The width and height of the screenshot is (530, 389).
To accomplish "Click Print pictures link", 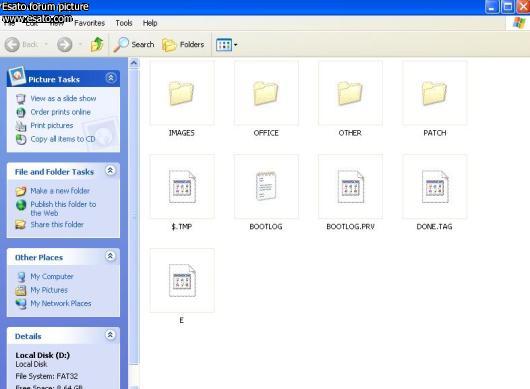I will coord(52,125).
